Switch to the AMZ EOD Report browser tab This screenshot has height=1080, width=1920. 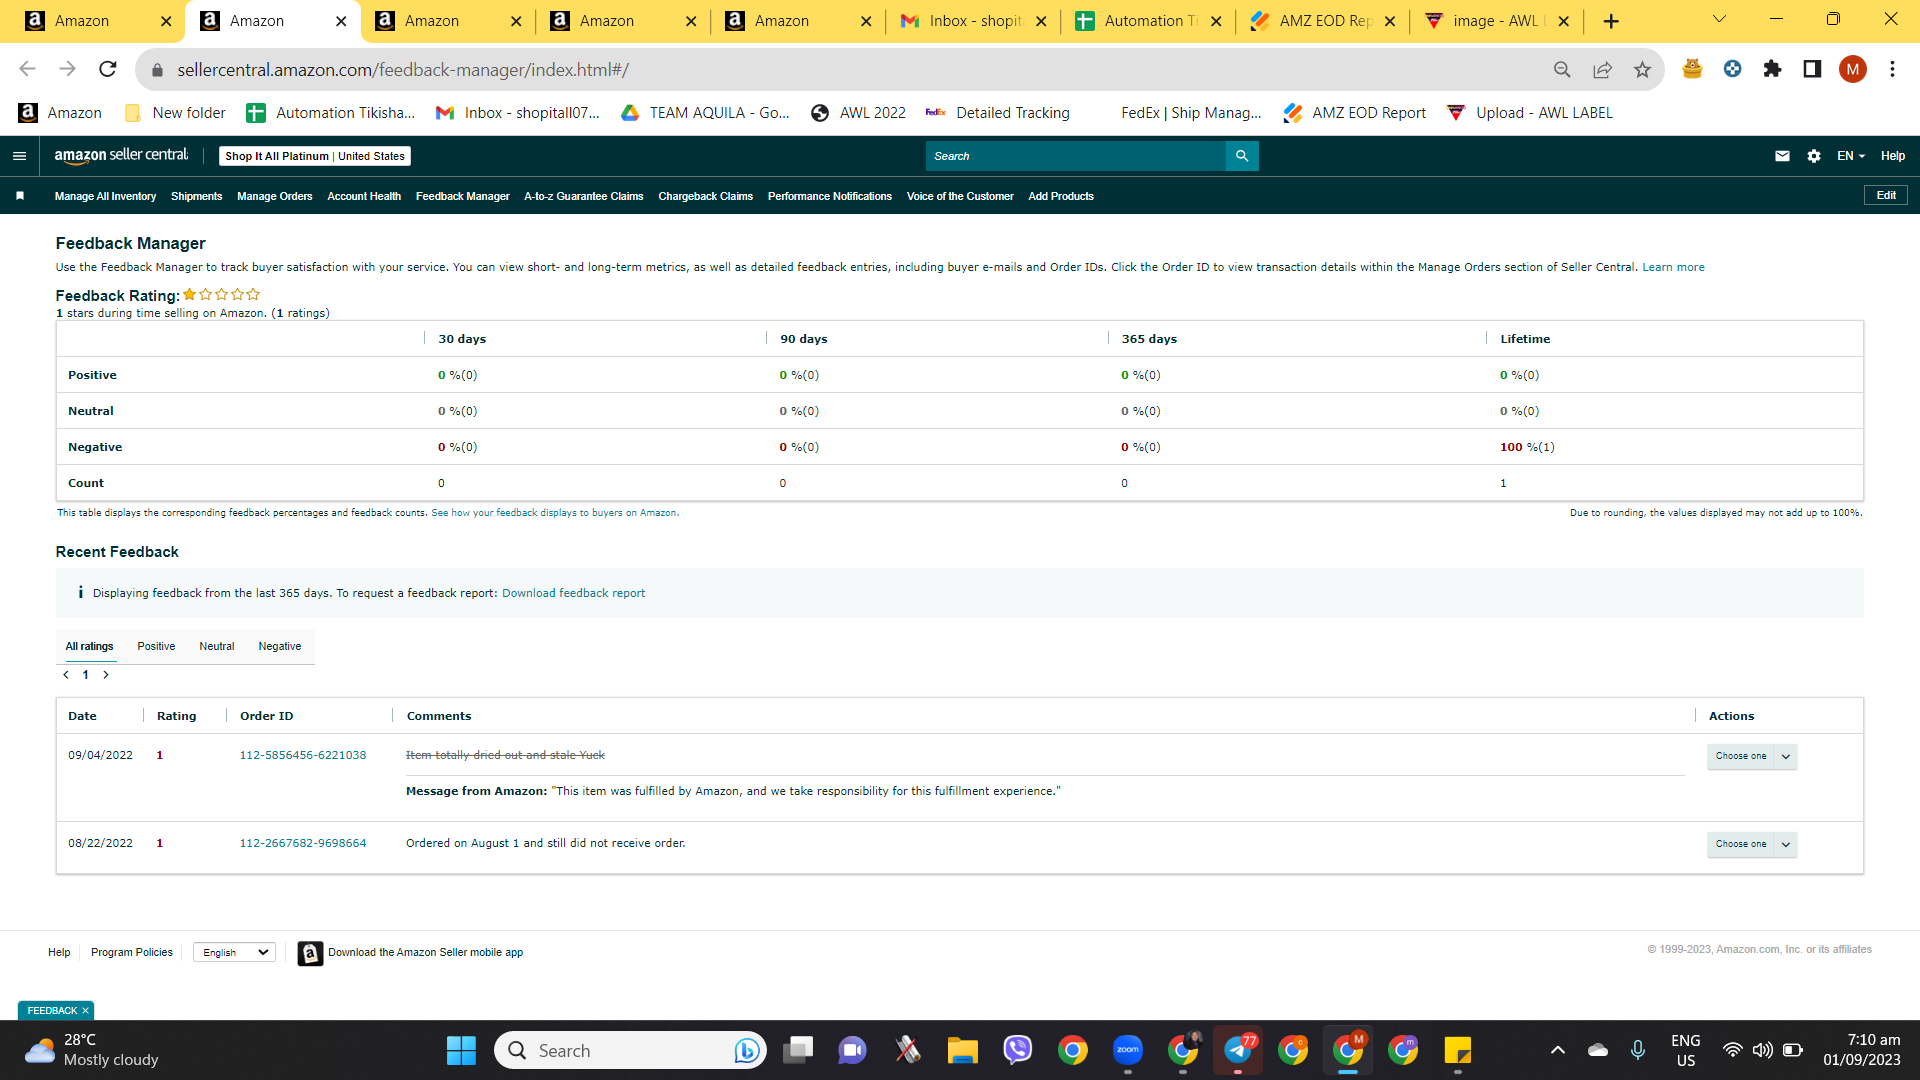tap(1322, 21)
